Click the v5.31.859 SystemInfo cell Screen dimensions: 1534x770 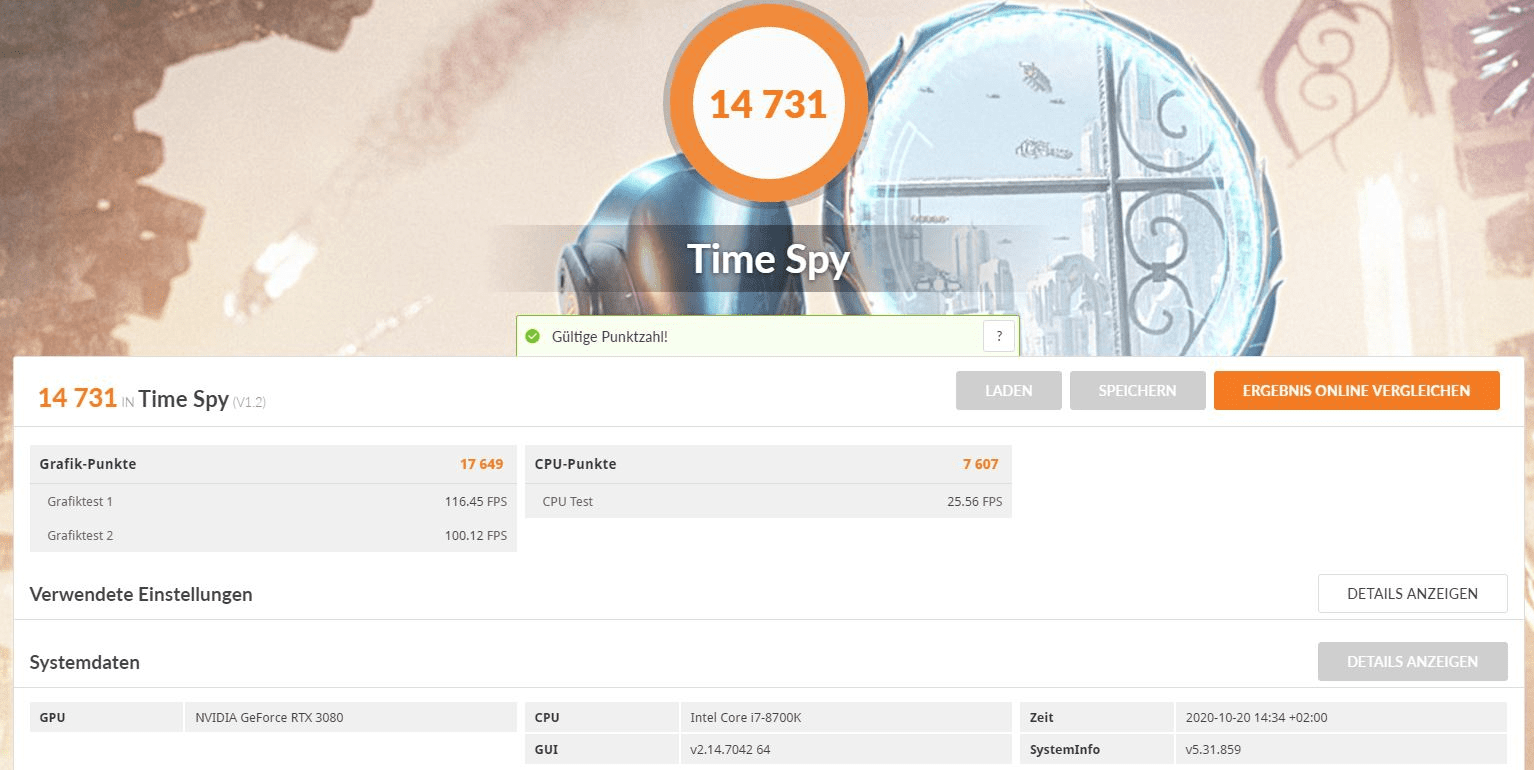point(1341,749)
